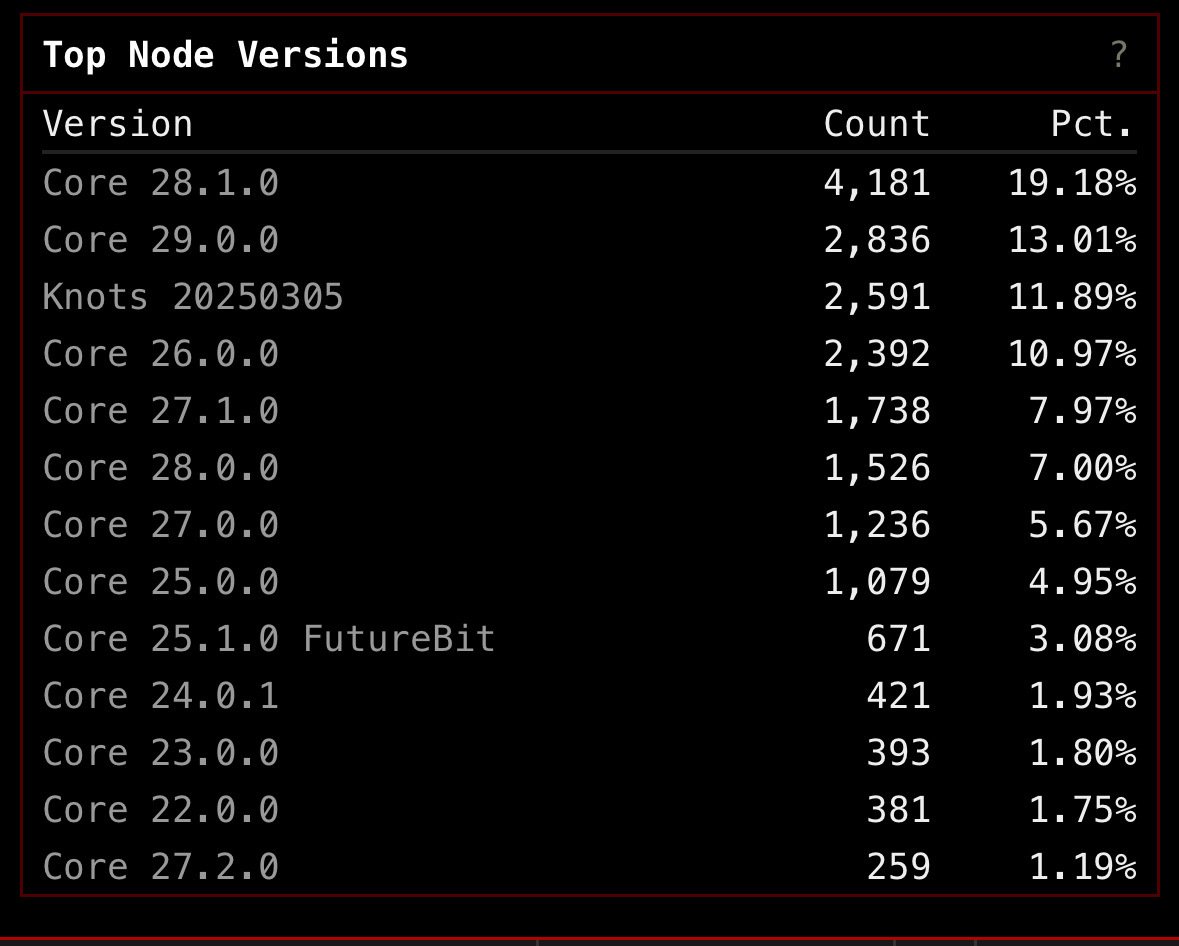Click the count value 671
Viewport: 1179px width, 946px height.
click(899, 638)
